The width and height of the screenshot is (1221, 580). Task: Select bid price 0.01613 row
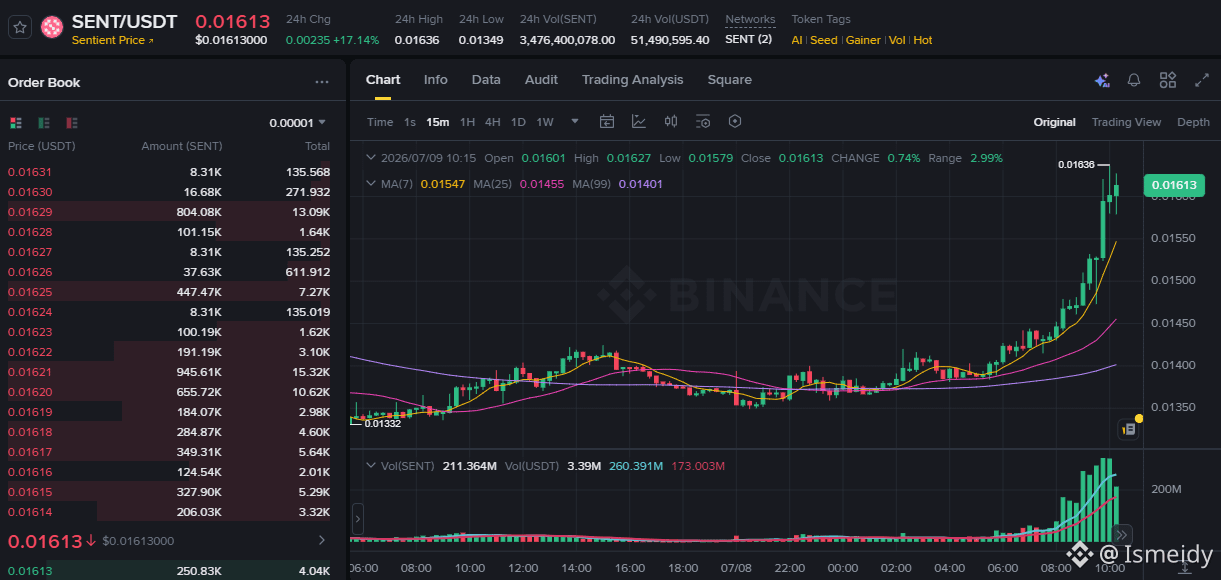click(x=169, y=571)
